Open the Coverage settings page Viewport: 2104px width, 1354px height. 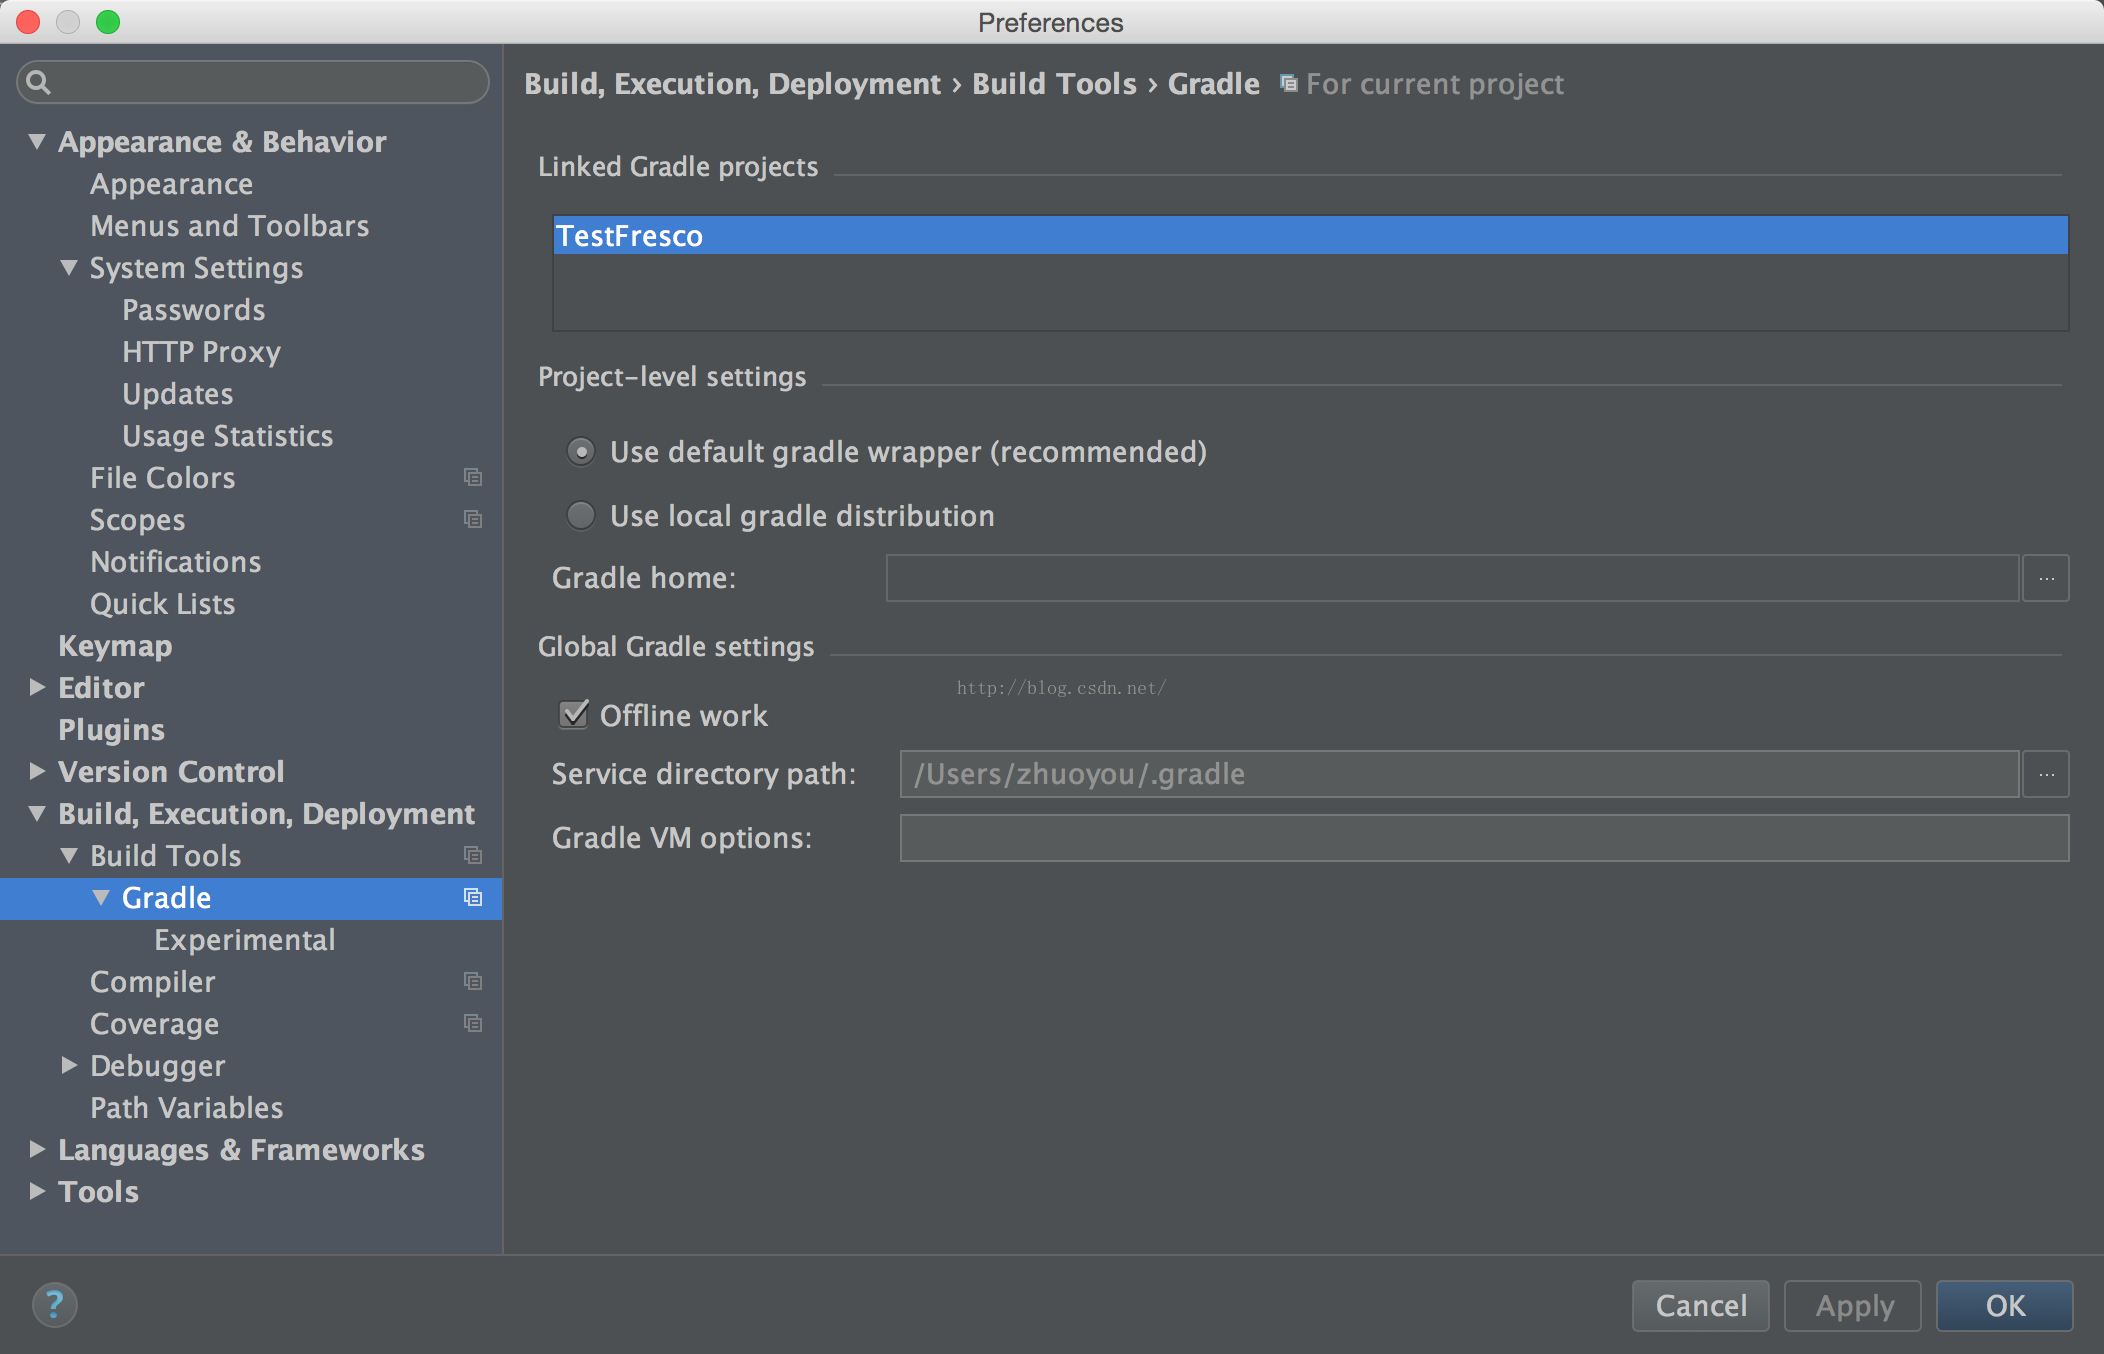coord(155,1024)
